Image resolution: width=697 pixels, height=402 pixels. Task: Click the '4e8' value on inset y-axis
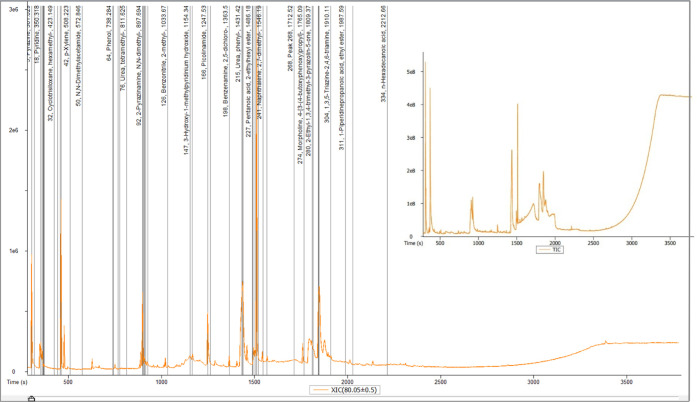coord(412,105)
